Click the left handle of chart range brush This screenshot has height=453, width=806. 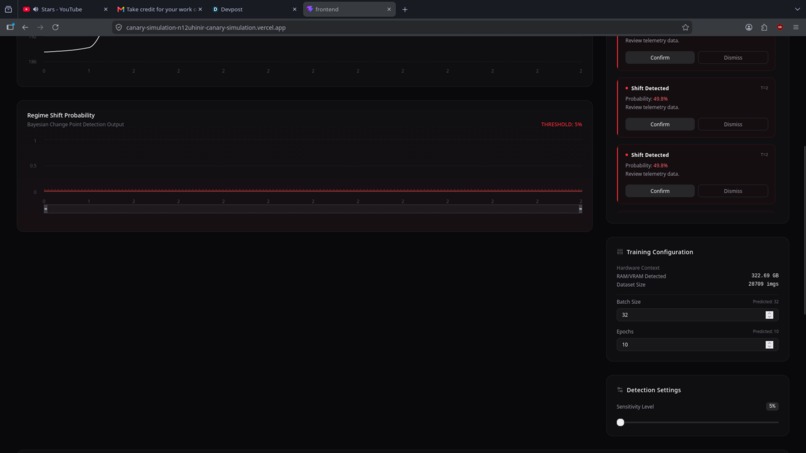(46, 209)
